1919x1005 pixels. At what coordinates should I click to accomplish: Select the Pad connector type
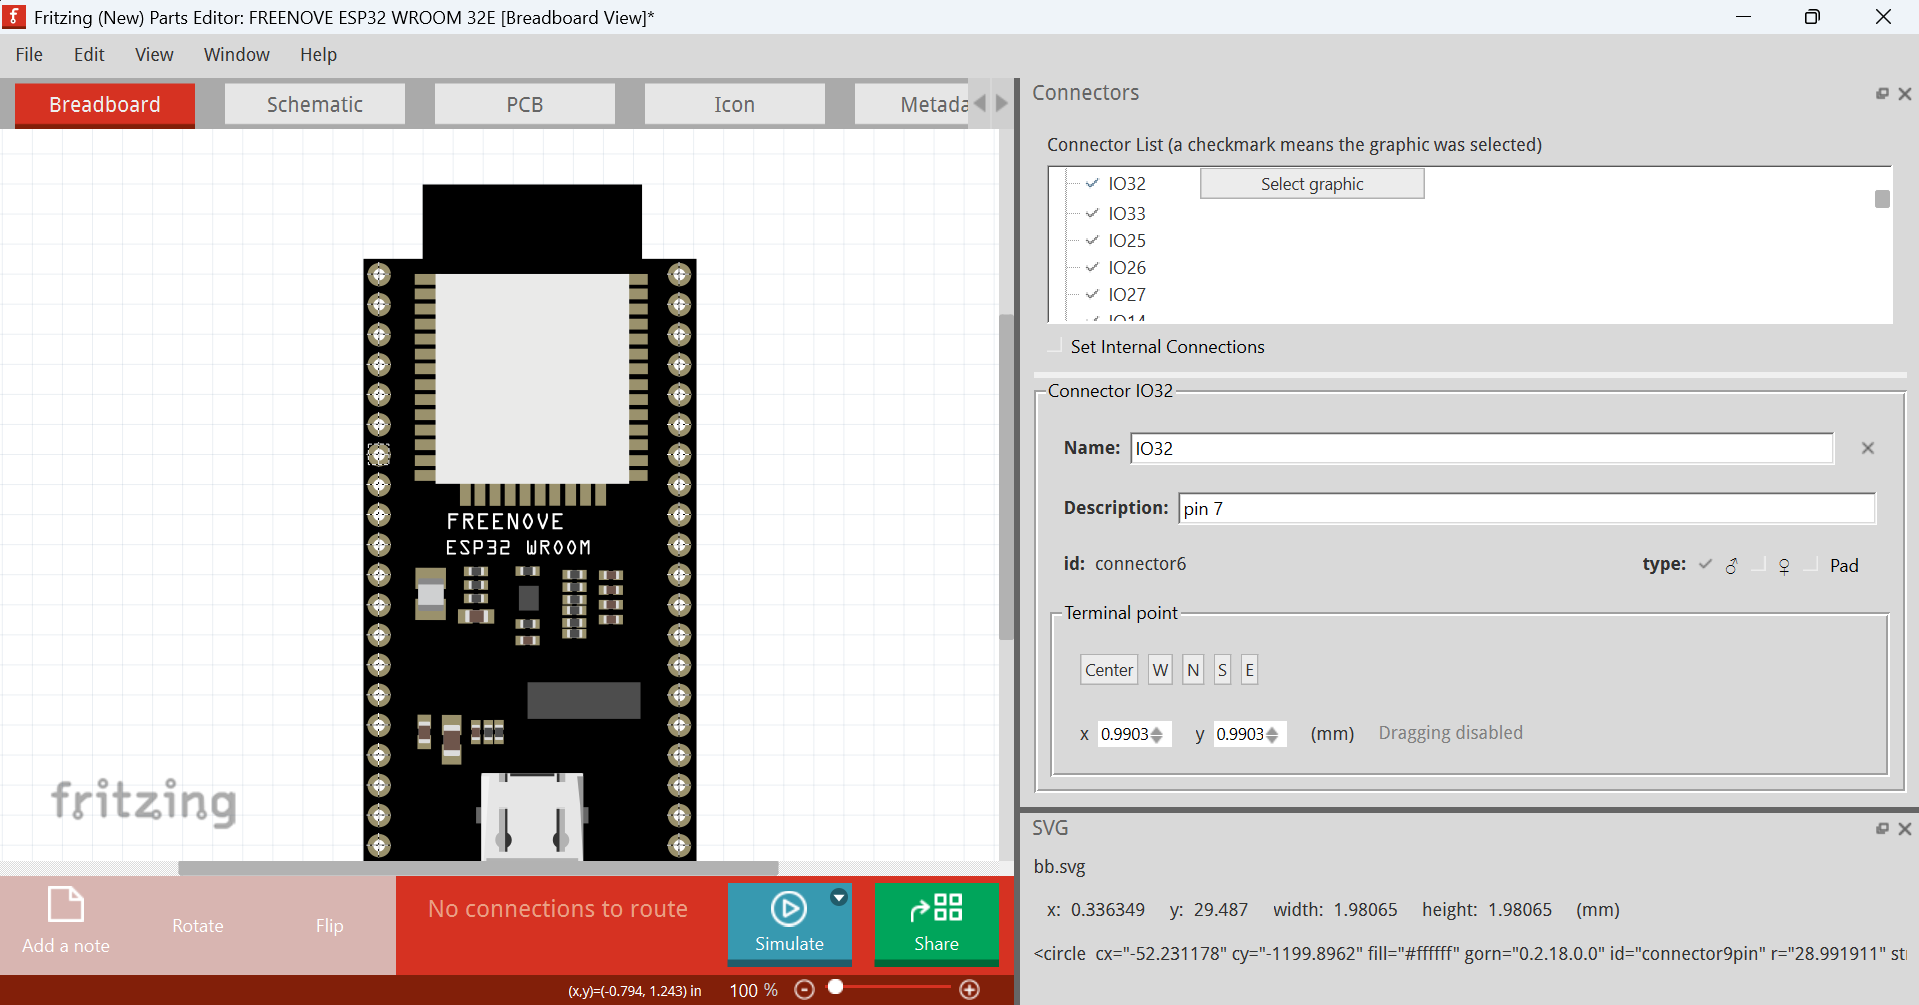(x=1812, y=565)
